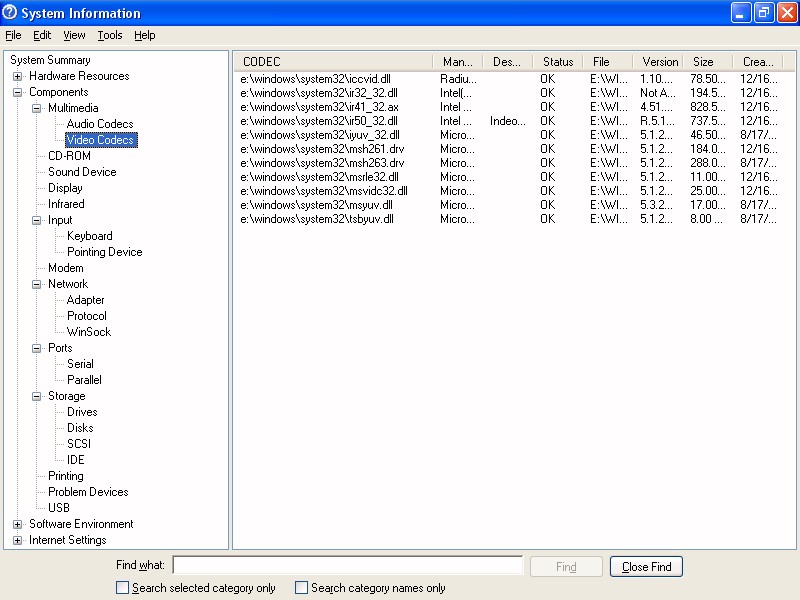Select Protocol under Network
The image size is (800, 600).
tap(87, 316)
